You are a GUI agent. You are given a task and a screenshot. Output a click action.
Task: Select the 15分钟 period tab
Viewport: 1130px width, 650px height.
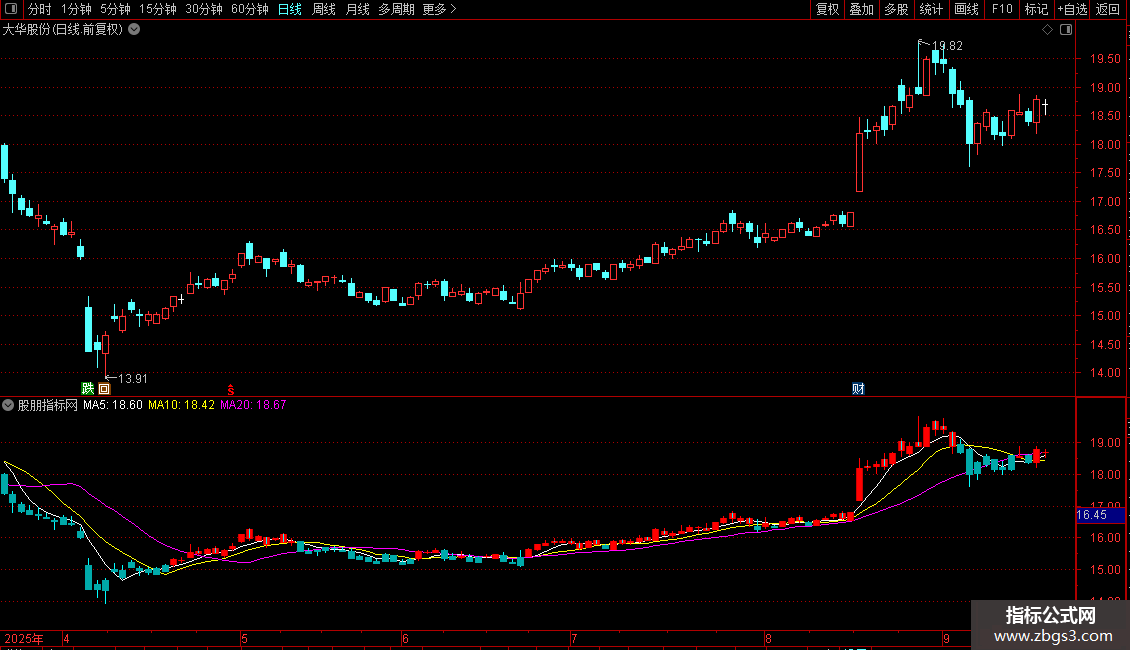coord(158,9)
